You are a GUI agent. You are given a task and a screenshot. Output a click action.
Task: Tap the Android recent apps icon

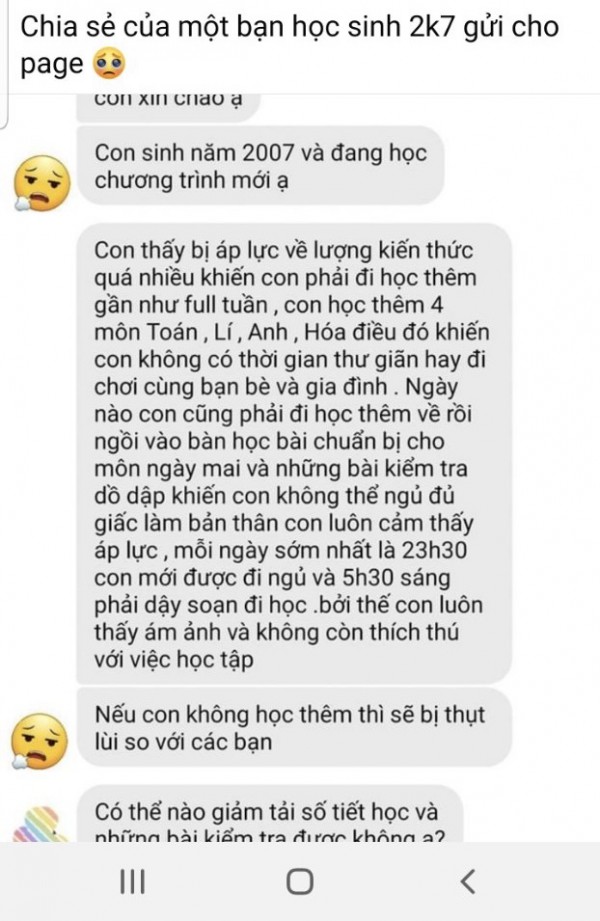(x=132, y=881)
